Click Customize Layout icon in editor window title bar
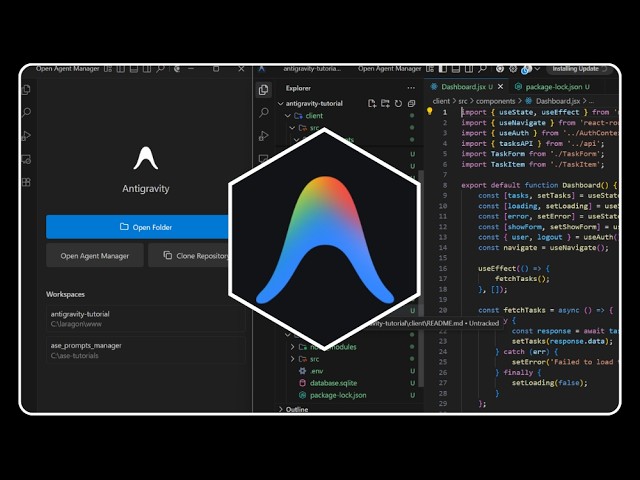 (430, 69)
